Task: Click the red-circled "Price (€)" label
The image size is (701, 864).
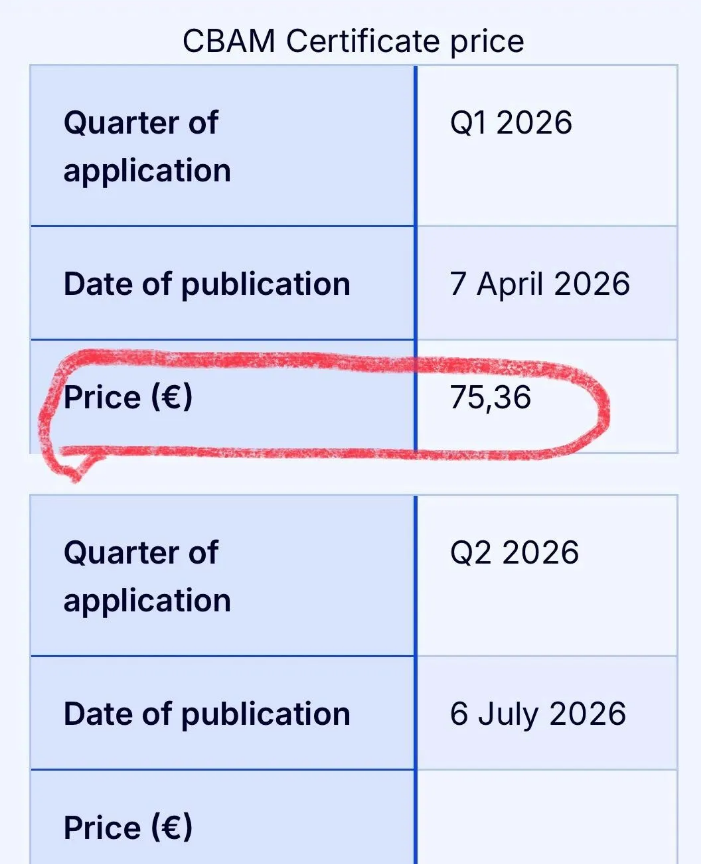Action: [128, 398]
